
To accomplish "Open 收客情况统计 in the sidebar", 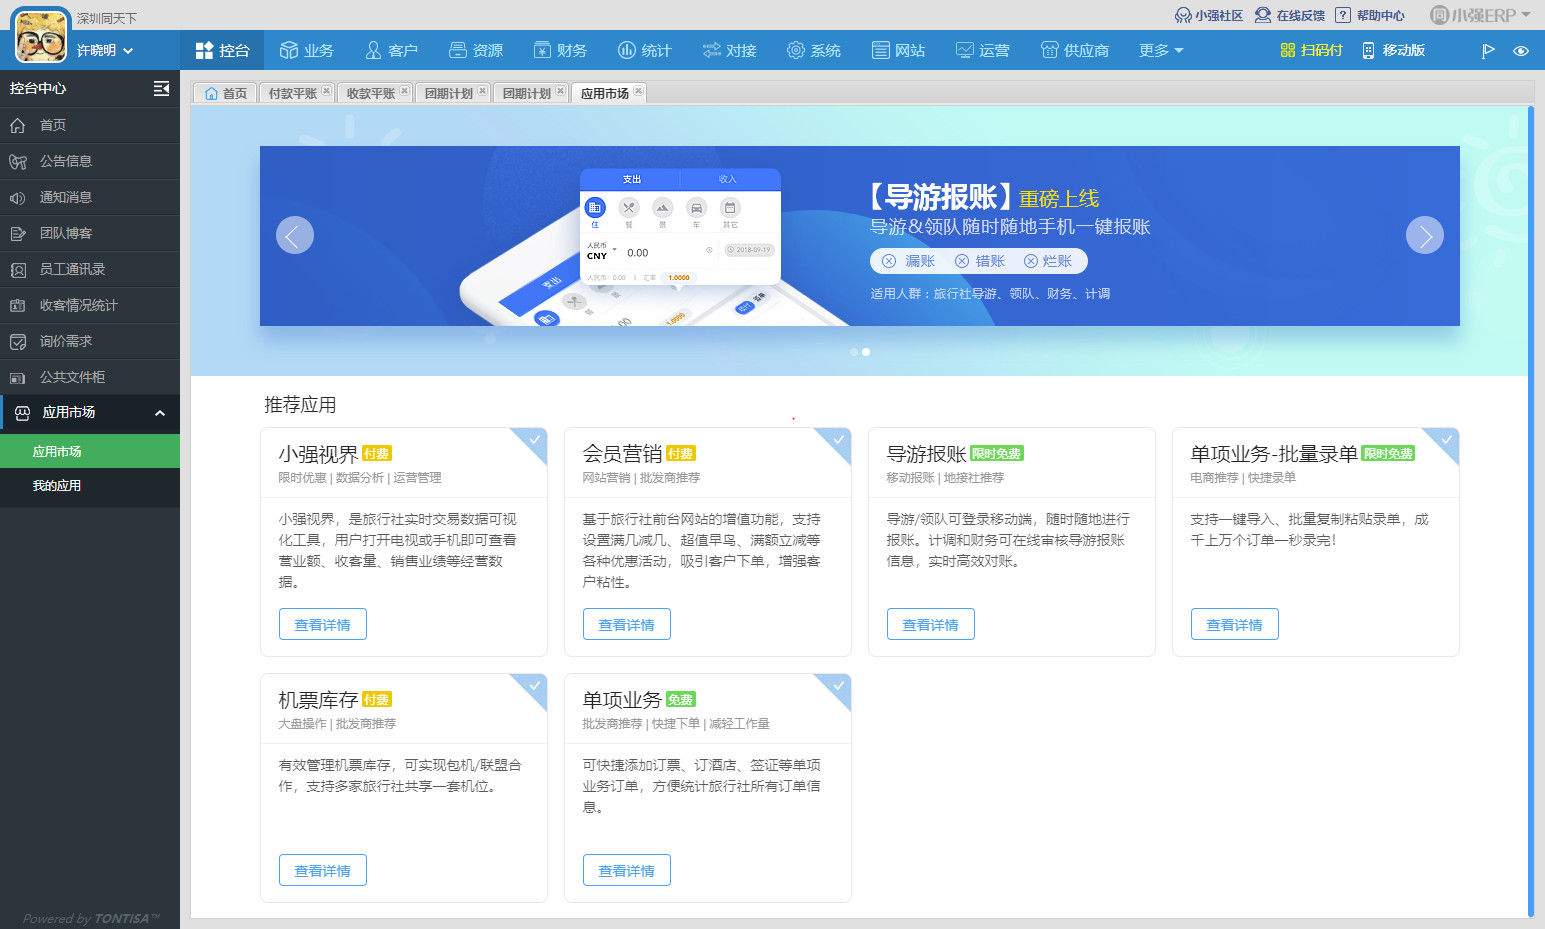I will click(x=17, y=305).
